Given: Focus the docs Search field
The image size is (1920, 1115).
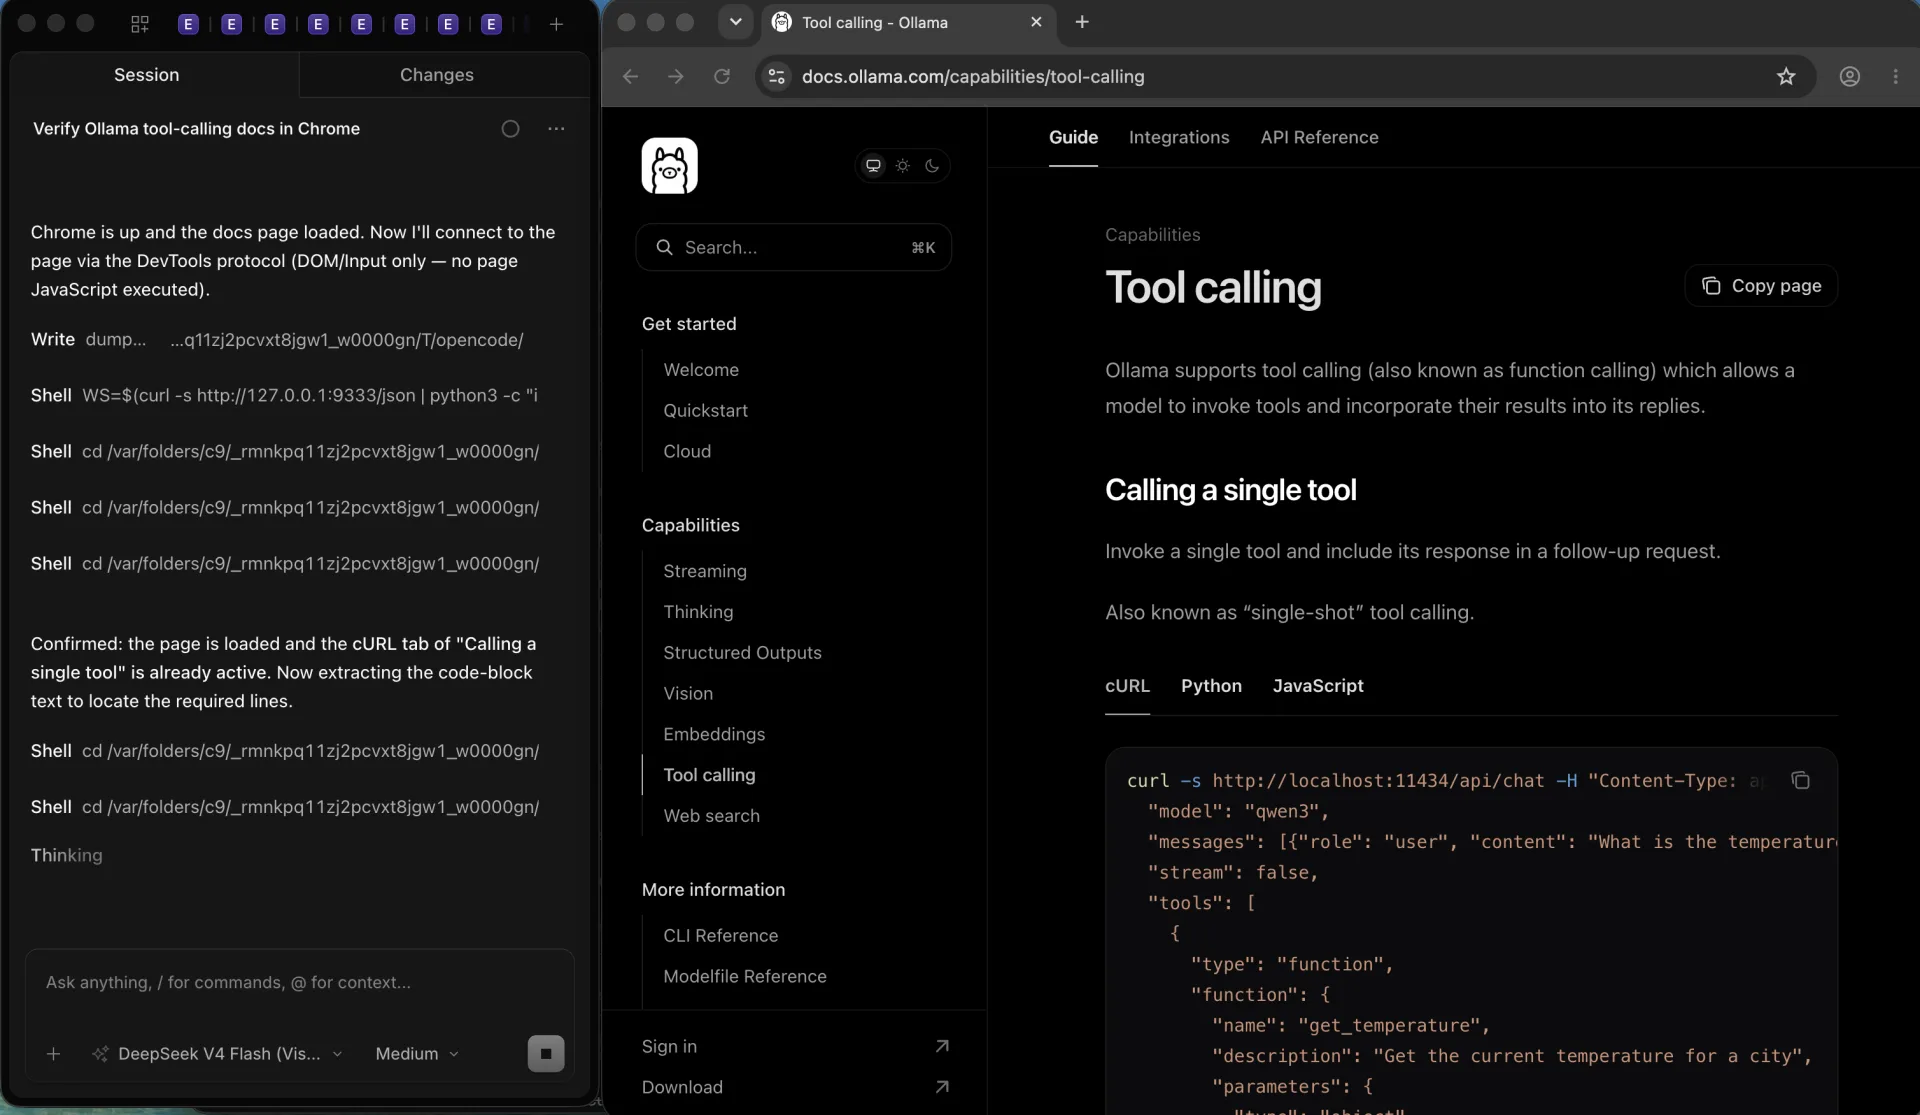Looking at the screenshot, I should coord(794,247).
